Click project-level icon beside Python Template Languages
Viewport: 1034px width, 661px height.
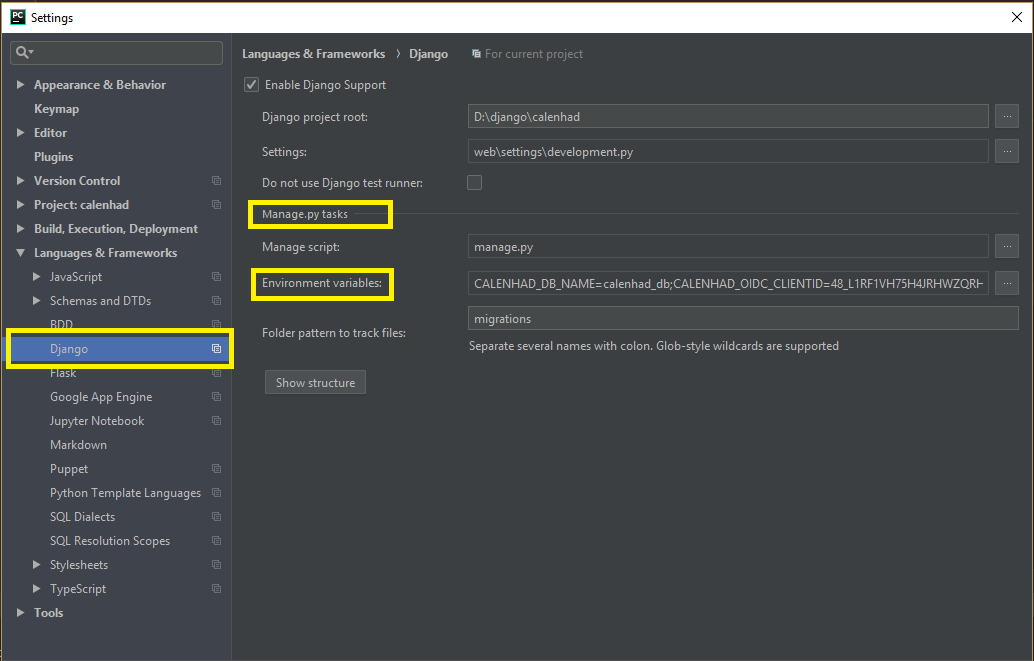coord(216,493)
